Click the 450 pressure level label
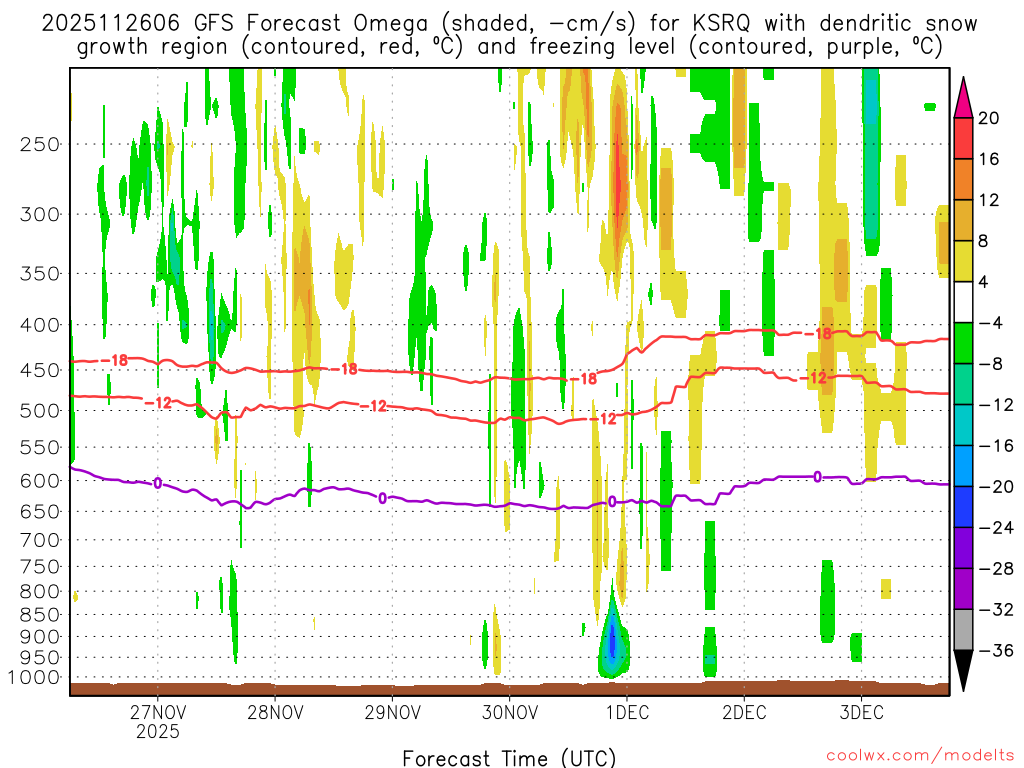1024x768 pixels. click(40, 370)
